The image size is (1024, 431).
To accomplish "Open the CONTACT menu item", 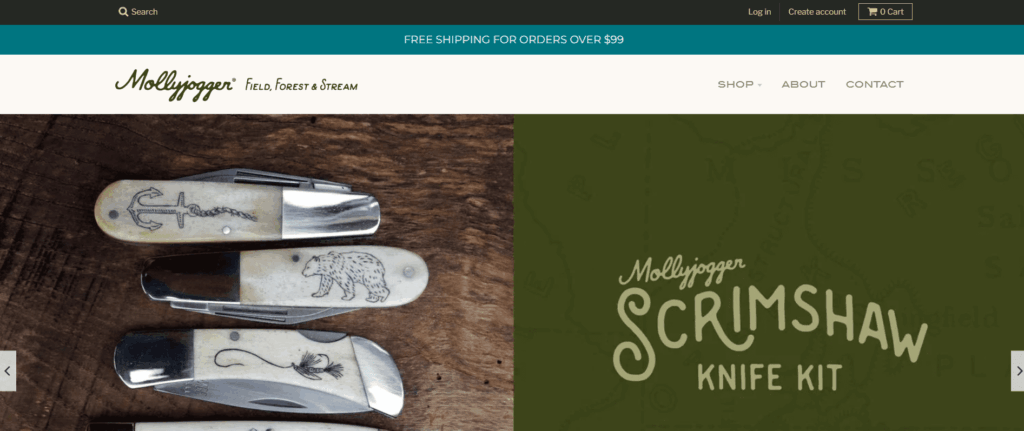I will pos(874,84).
